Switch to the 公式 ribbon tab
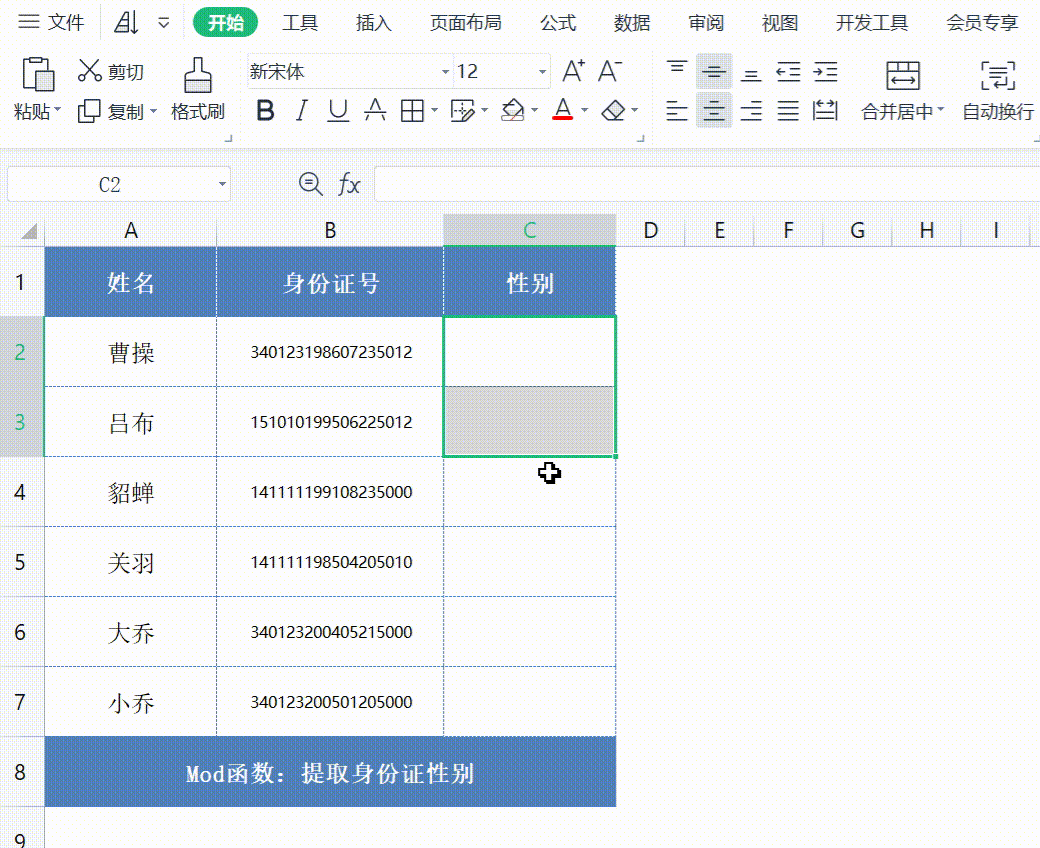Viewport: 1040px width, 848px height. pyautogui.click(x=557, y=22)
